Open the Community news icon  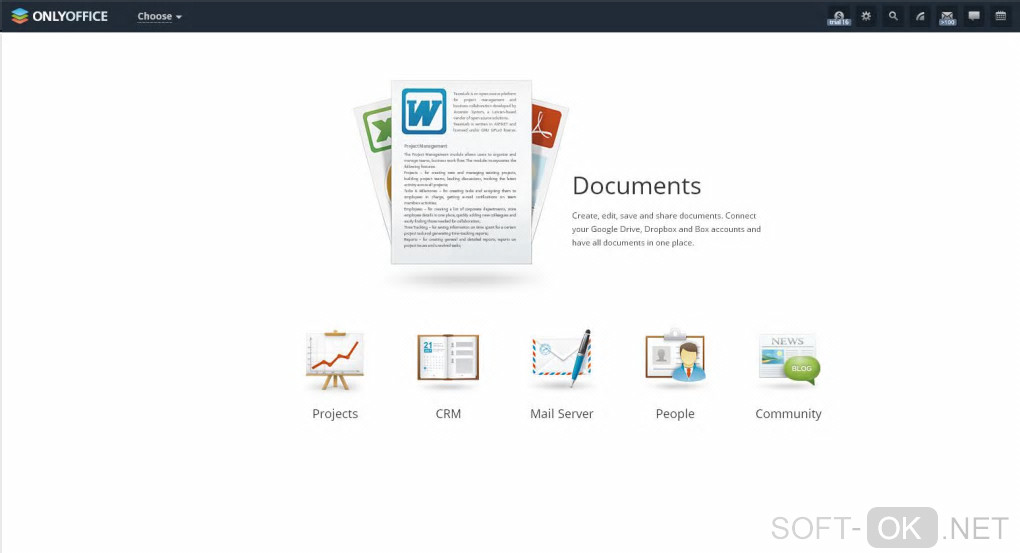coord(788,358)
